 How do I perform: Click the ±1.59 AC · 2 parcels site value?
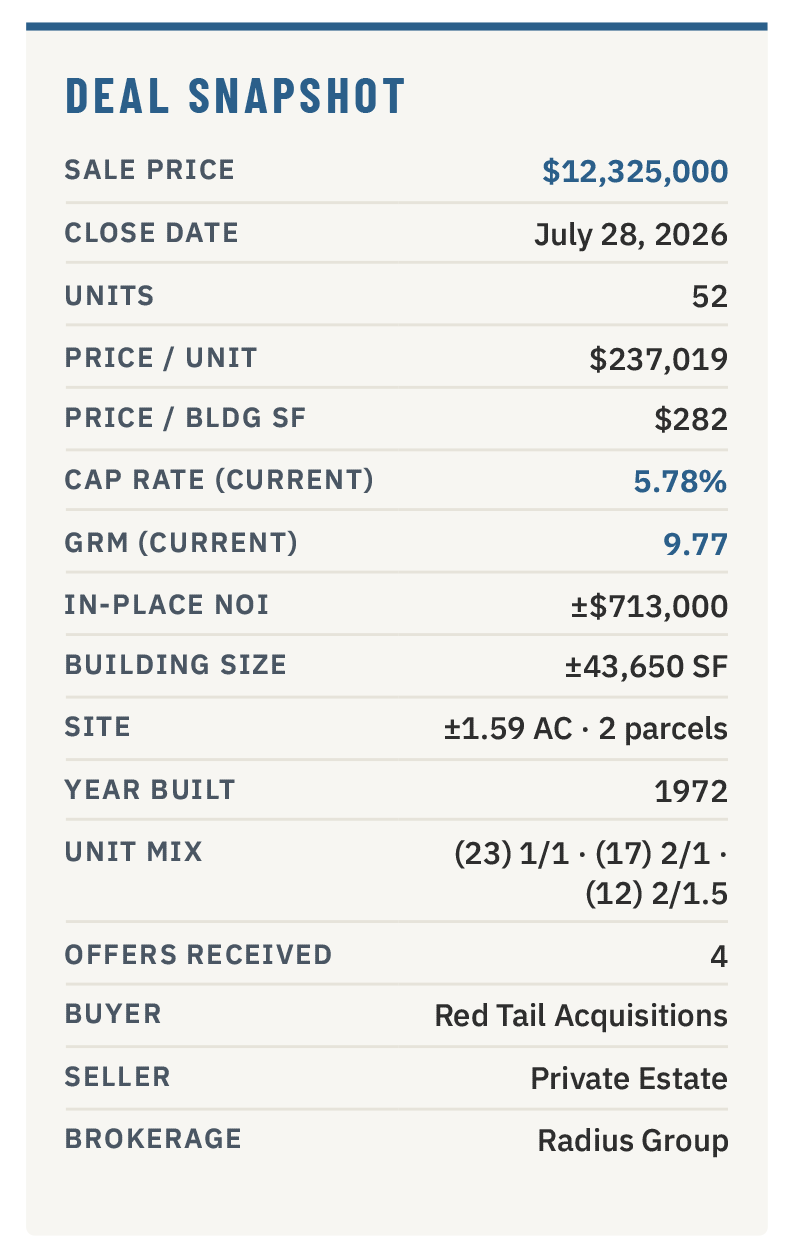click(x=586, y=729)
